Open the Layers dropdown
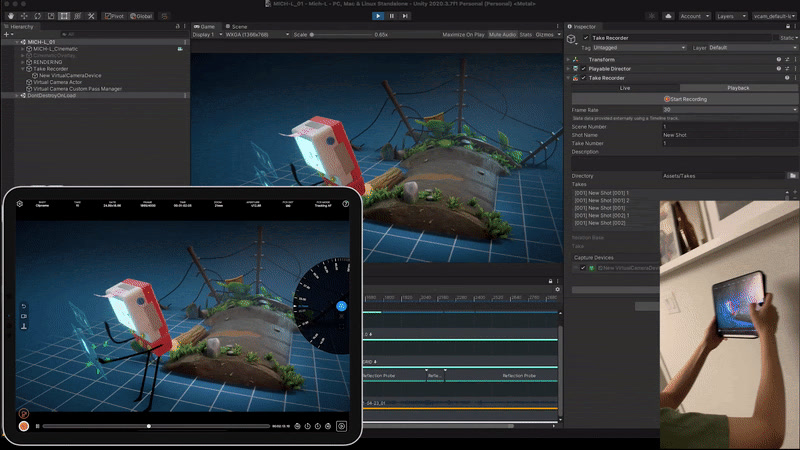The image size is (800, 450). click(x=731, y=16)
